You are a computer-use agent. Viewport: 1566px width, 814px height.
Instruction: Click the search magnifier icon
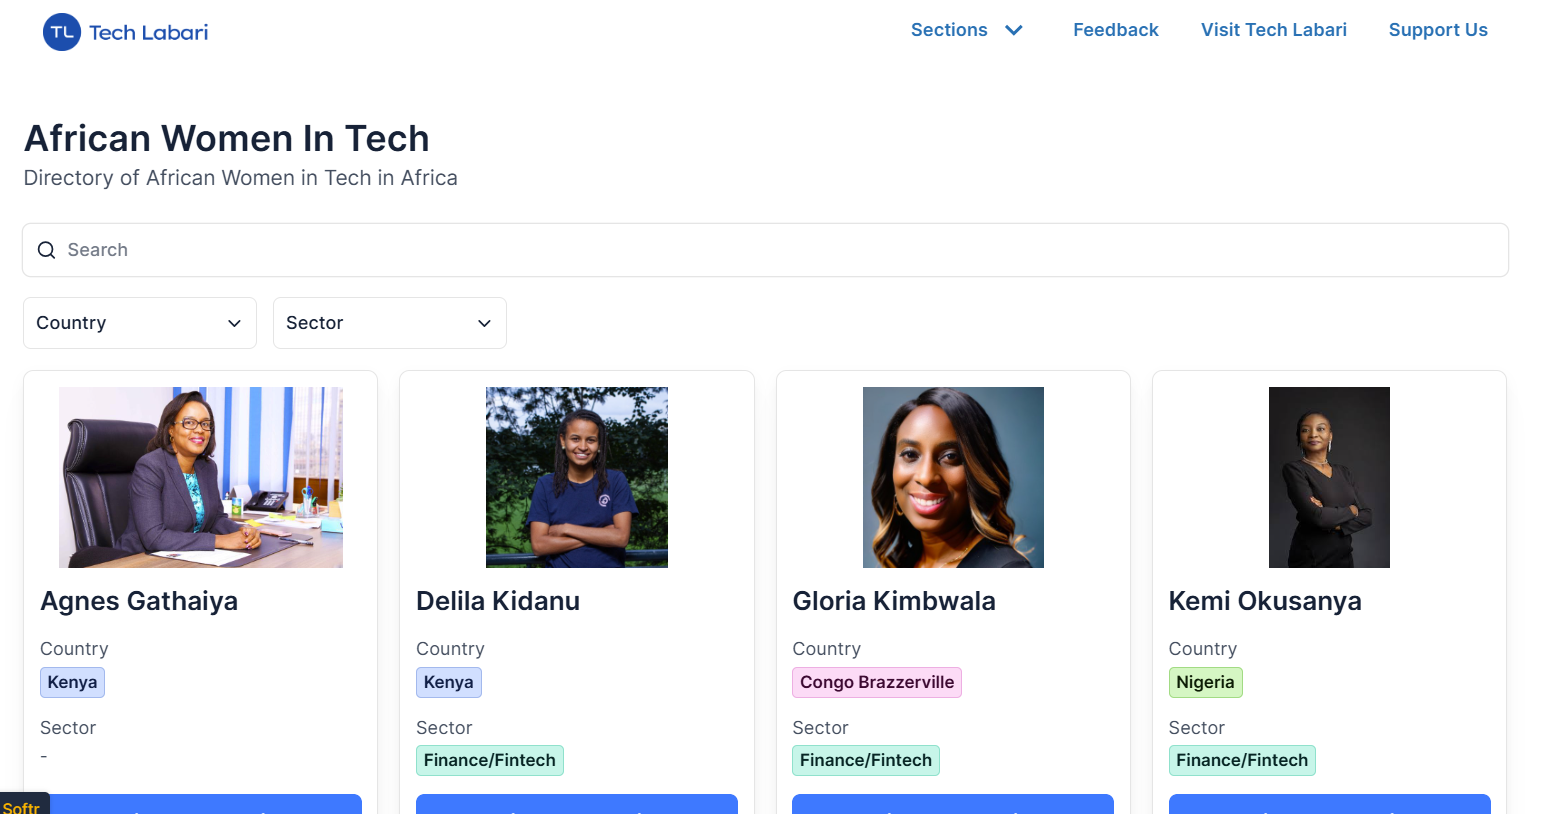tap(46, 250)
